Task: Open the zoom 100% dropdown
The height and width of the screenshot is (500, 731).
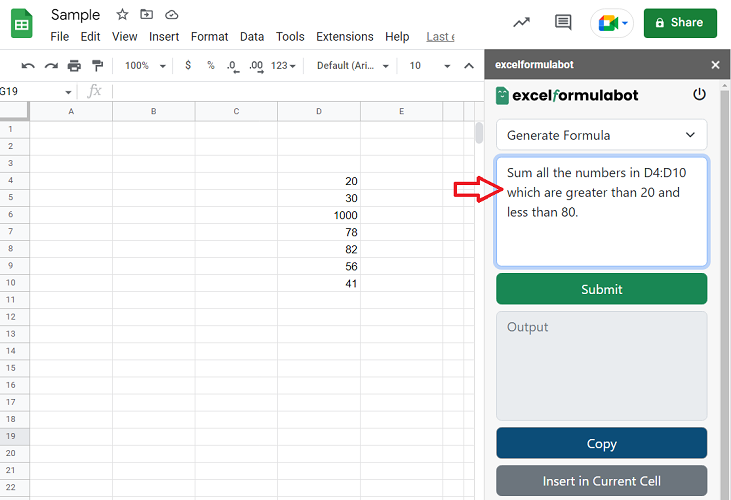Action: click(145, 66)
